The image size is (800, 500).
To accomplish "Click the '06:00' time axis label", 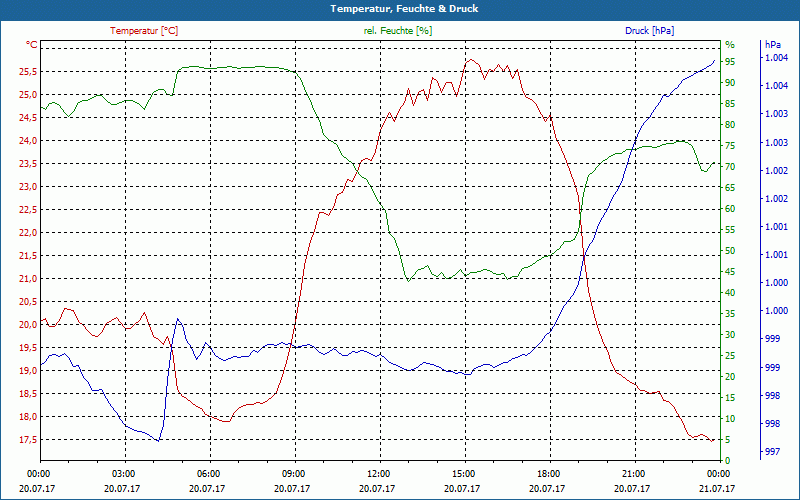I will (208, 474).
